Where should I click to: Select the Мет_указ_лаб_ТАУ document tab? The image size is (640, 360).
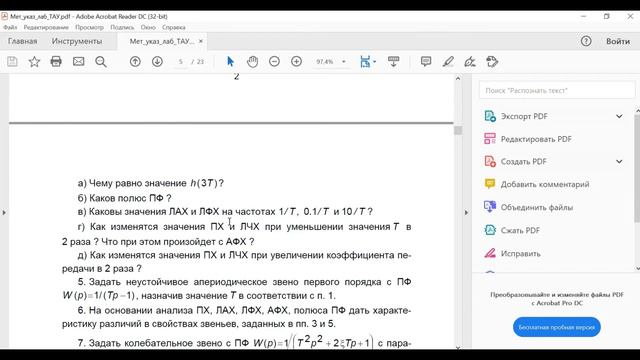coord(162,41)
